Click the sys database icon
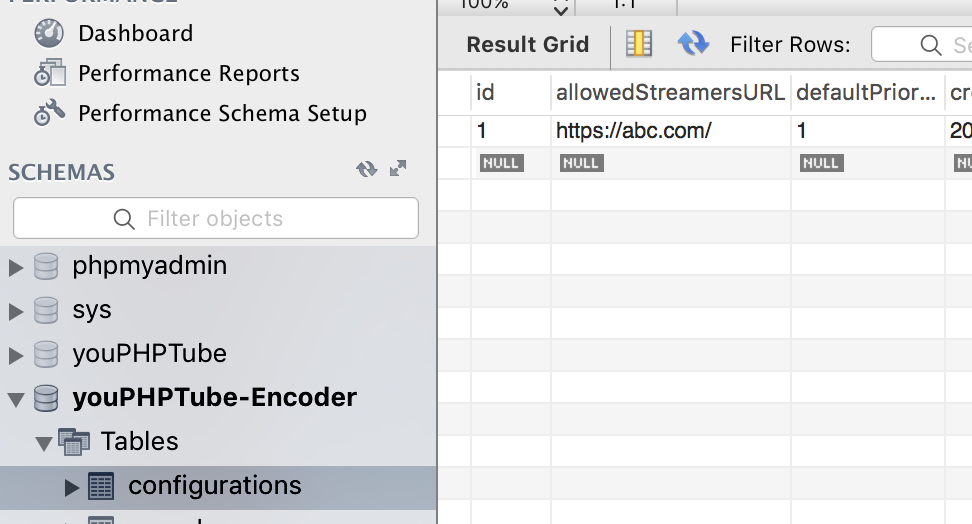This screenshot has height=524, width=972. click(x=46, y=310)
